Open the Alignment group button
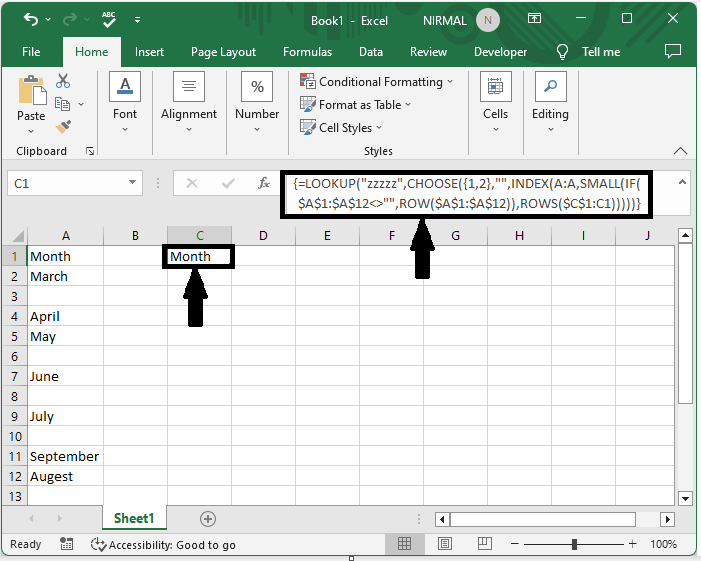701x561 pixels. point(189,102)
